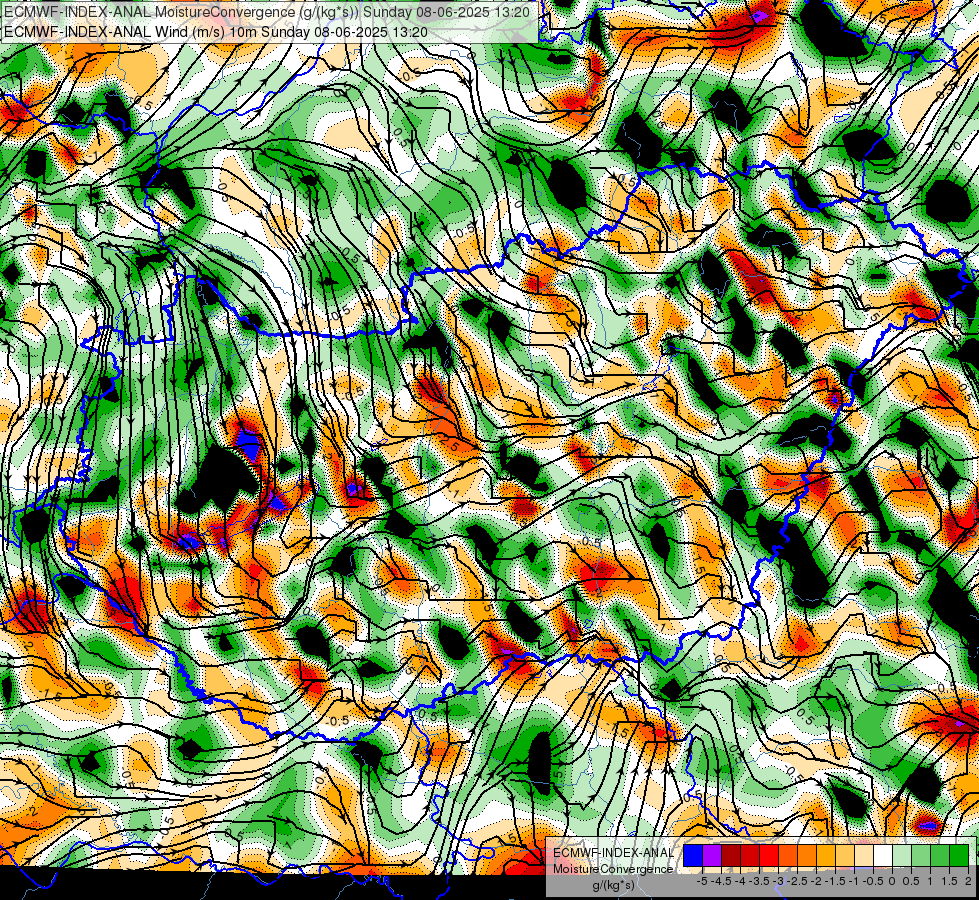Click legend swatch between 0 and 0.5
The image size is (979, 900).
coord(902,855)
